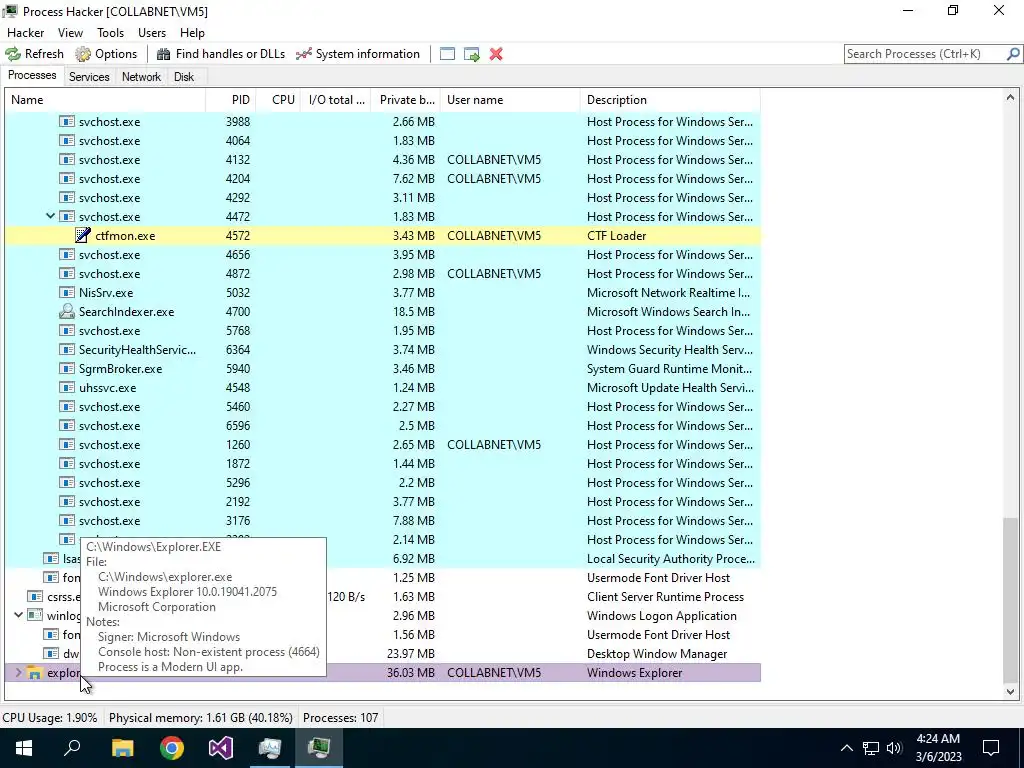This screenshot has height=768, width=1024.
Task: Open Find handles or DLLs
Action: tap(221, 54)
